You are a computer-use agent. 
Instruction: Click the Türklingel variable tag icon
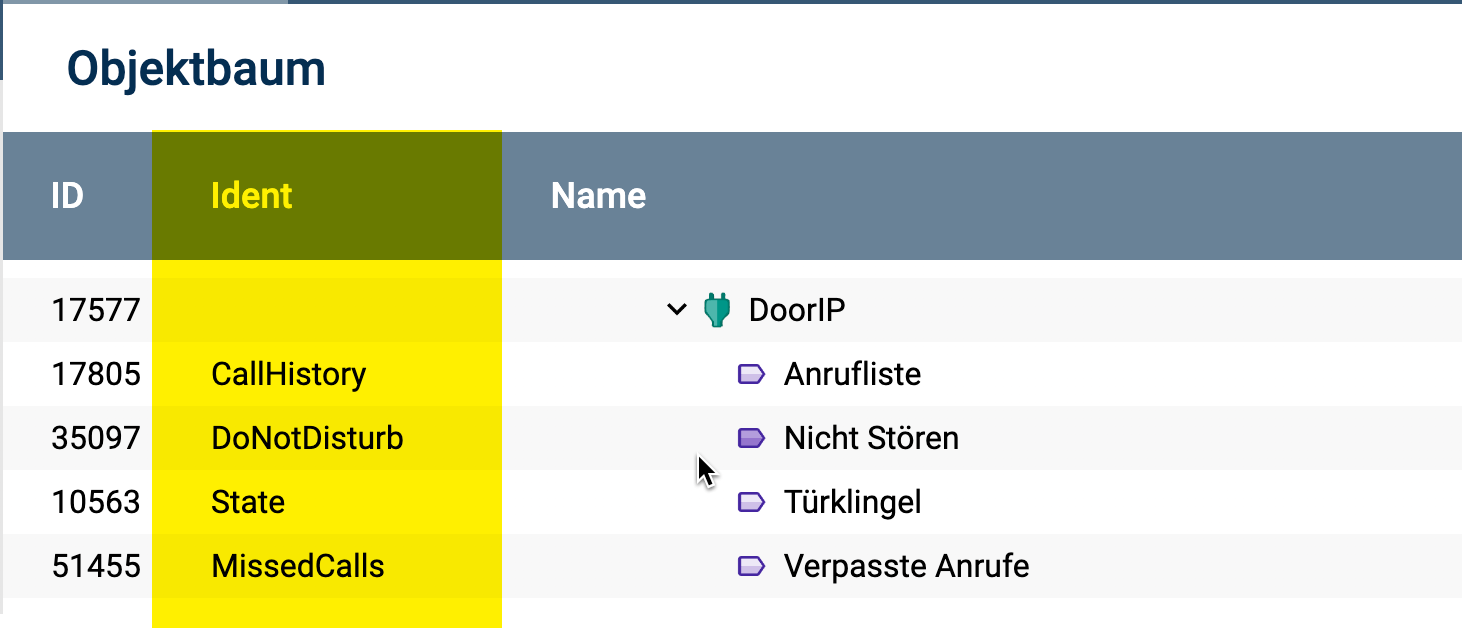pyautogui.click(x=751, y=502)
